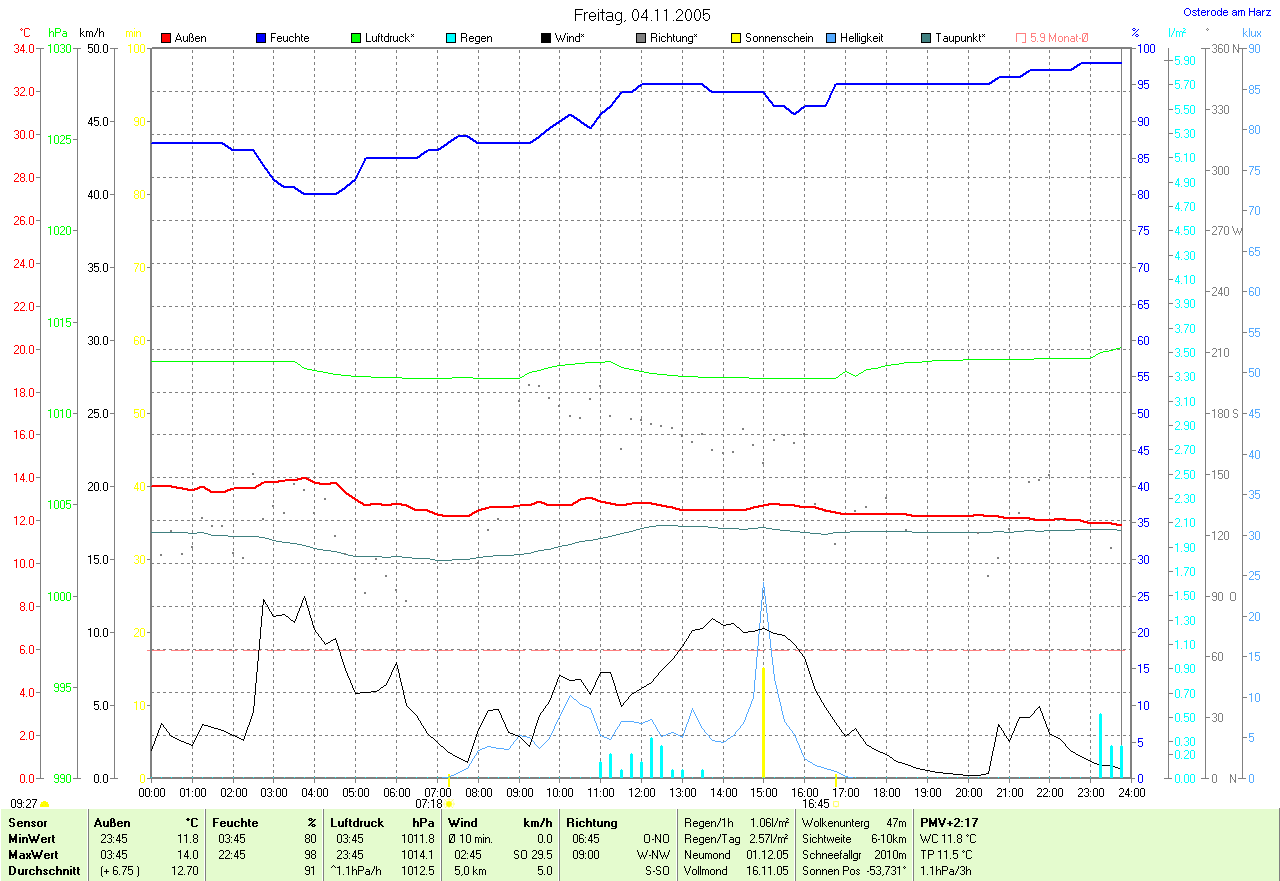The image size is (1280, 881).
Task: Click the blue Feuchte legend square
Action: coord(261,38)
